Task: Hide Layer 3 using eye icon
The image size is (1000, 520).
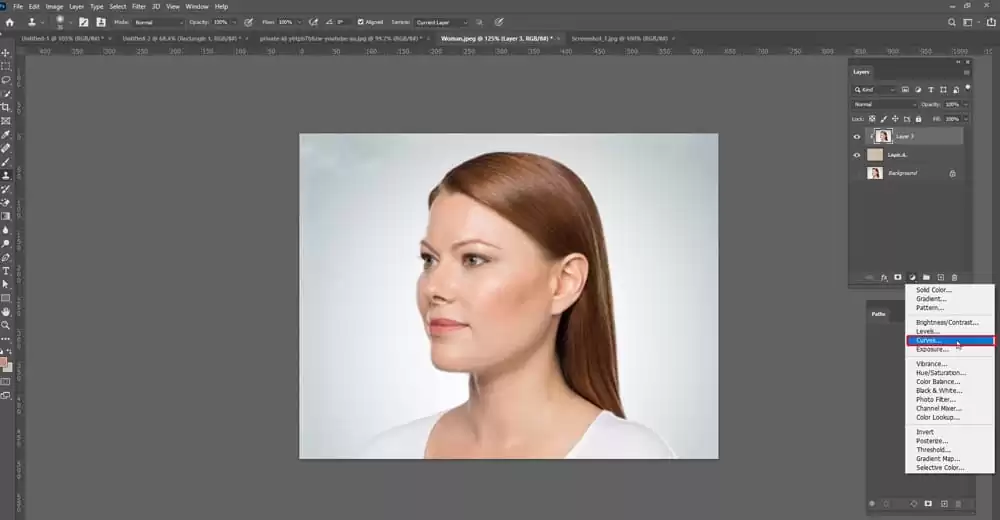Action: pyautogui.click(x=857, y=136)
